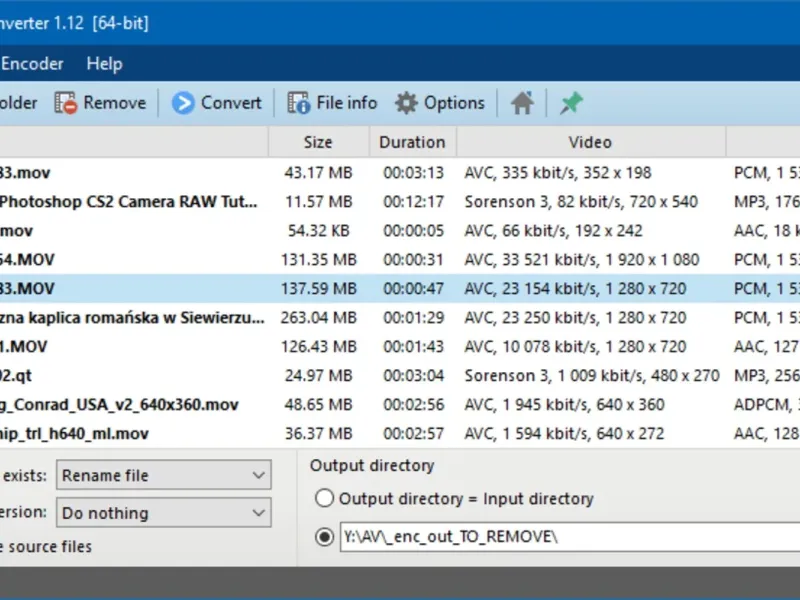Image resolution: width=800 pixels, height=600 pixels.
Task: Select the 24.97 MB .qt file row
Action: pos(130,376)
